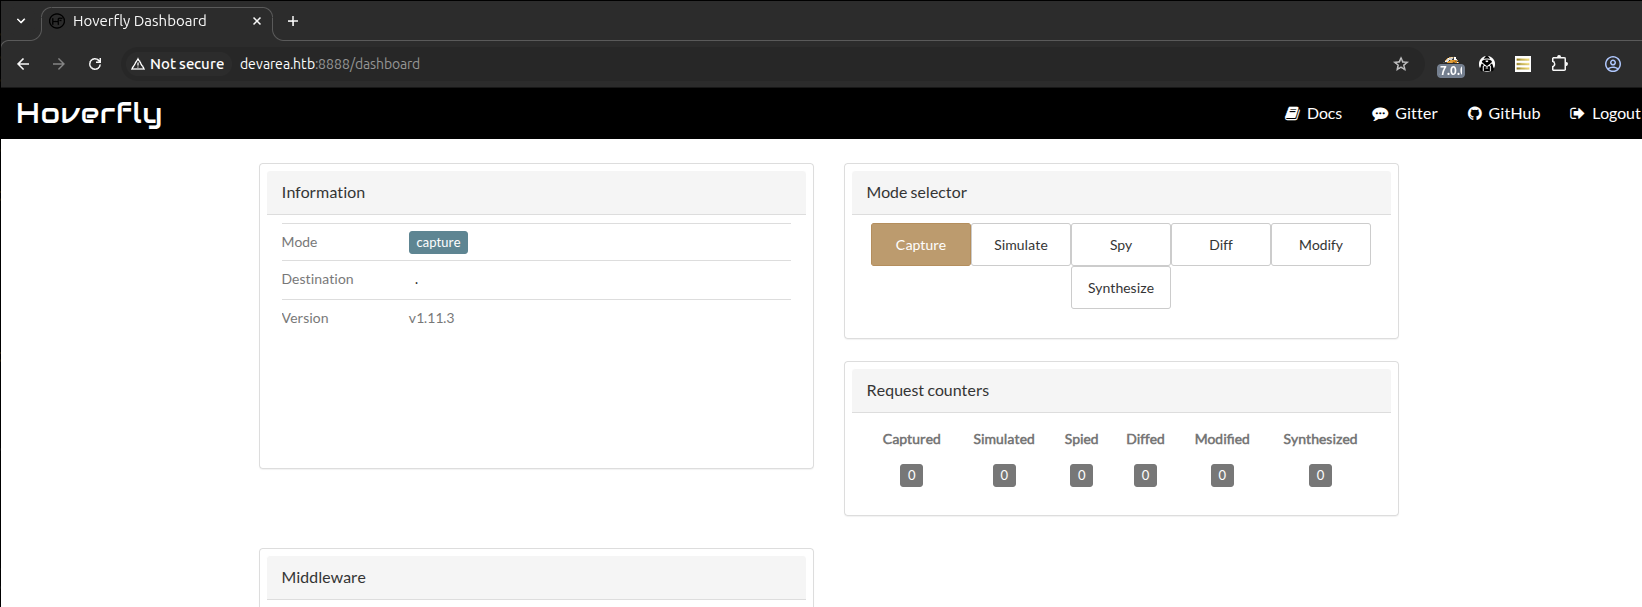Bookmark this page with the star icon
The width and height of the screenshot is (1642, 607).
click(1401, 64)
